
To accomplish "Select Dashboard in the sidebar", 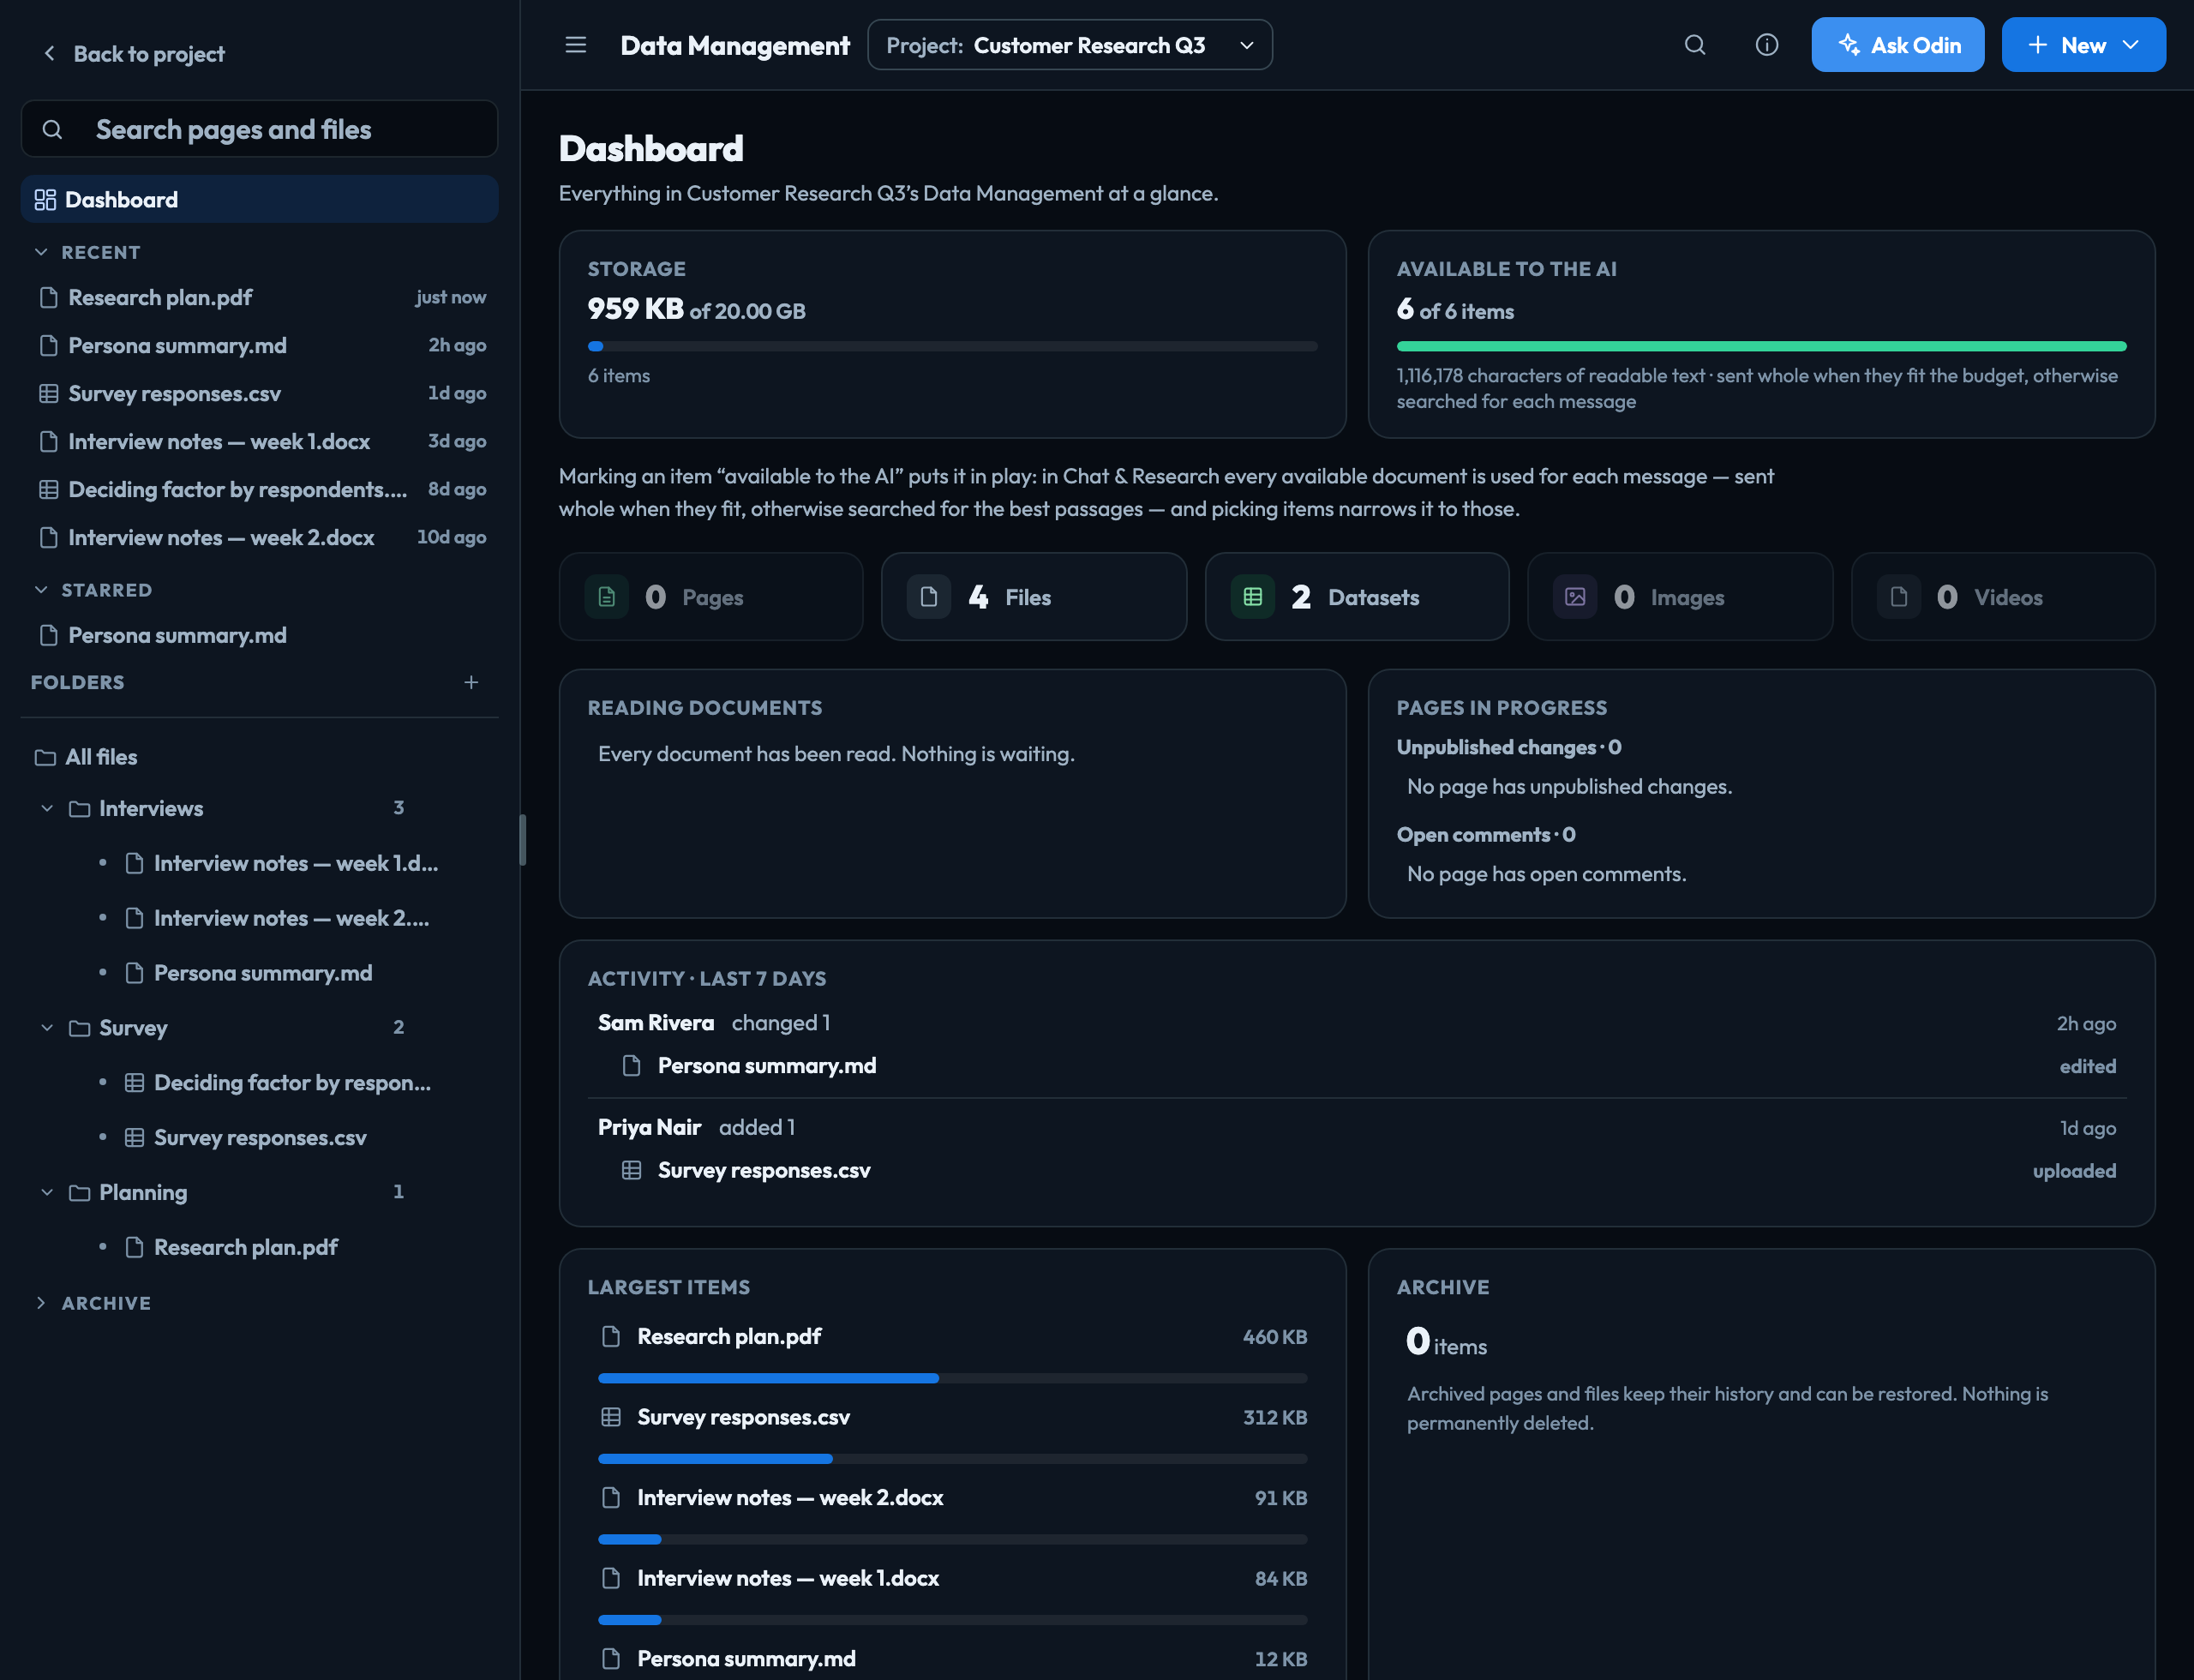I will pyautogui.click(x=259, y=200).
